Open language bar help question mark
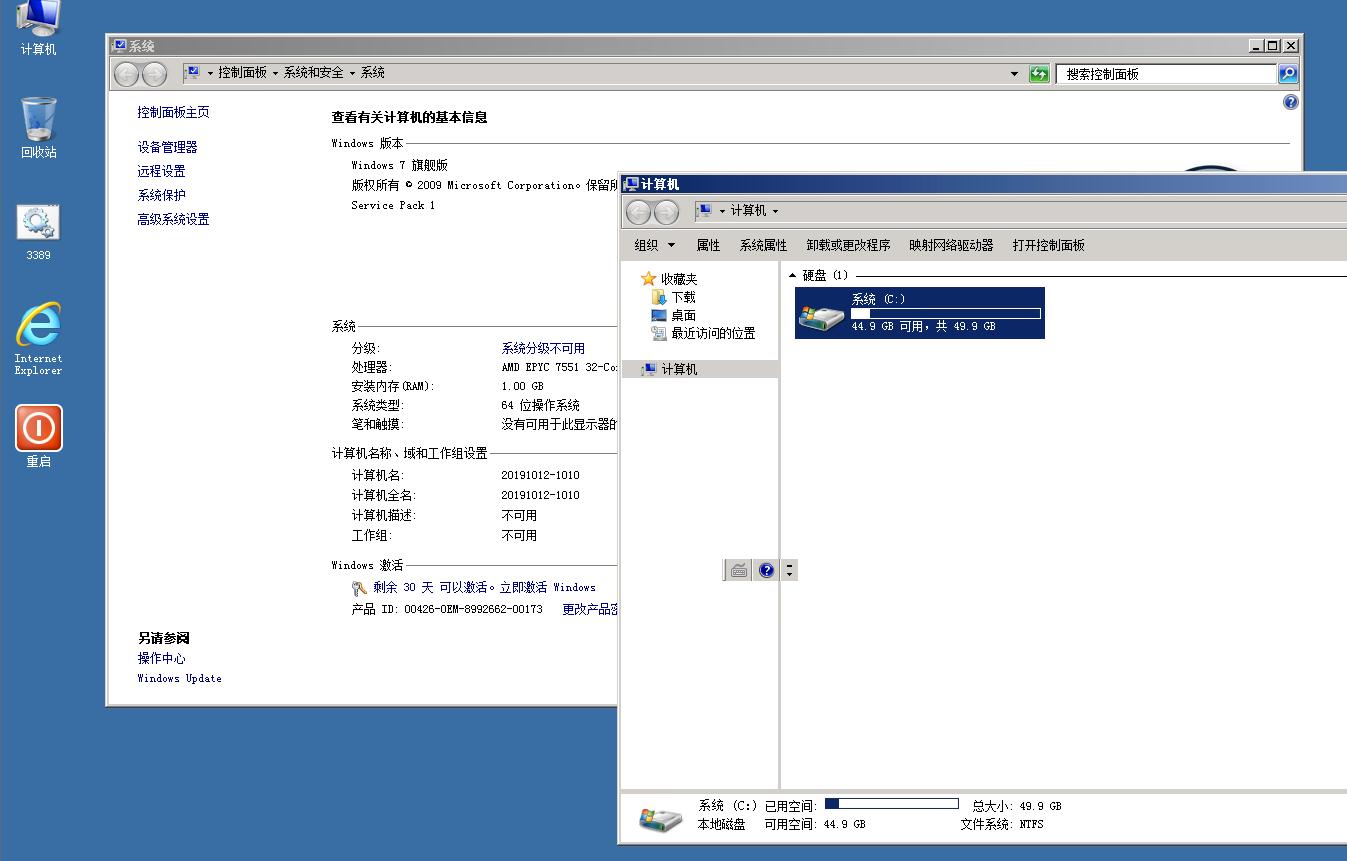Viewport: 1347px width, 861px height. tap(767, 570)
